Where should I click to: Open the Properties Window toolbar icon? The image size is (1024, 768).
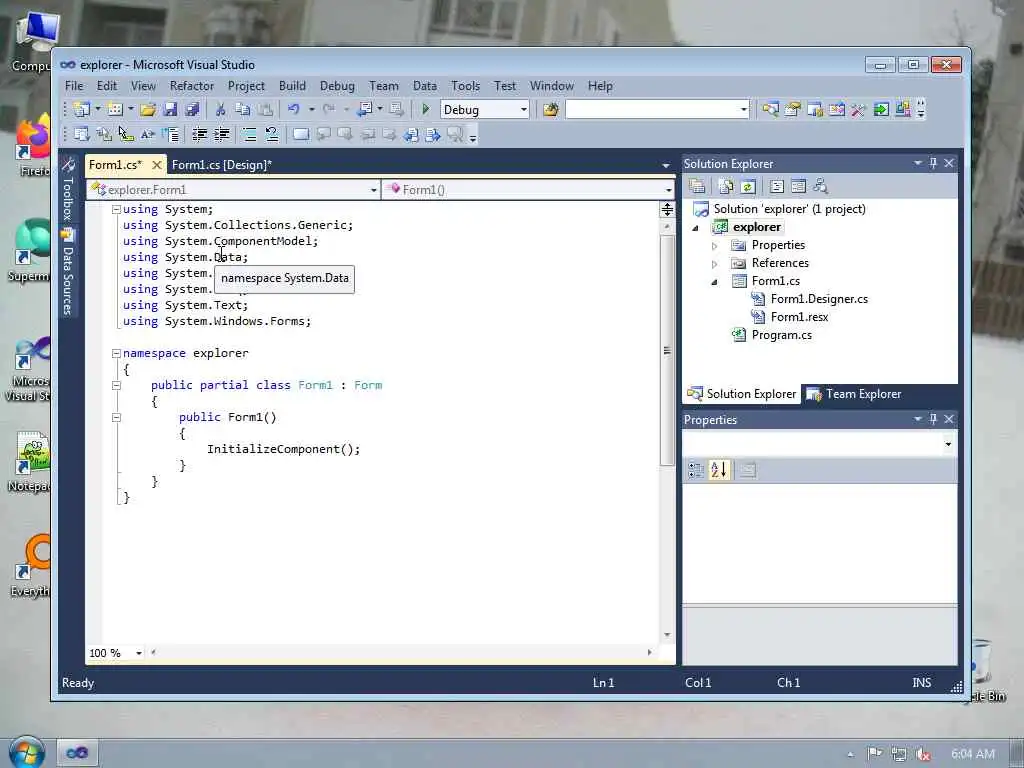tap(792, 110)
